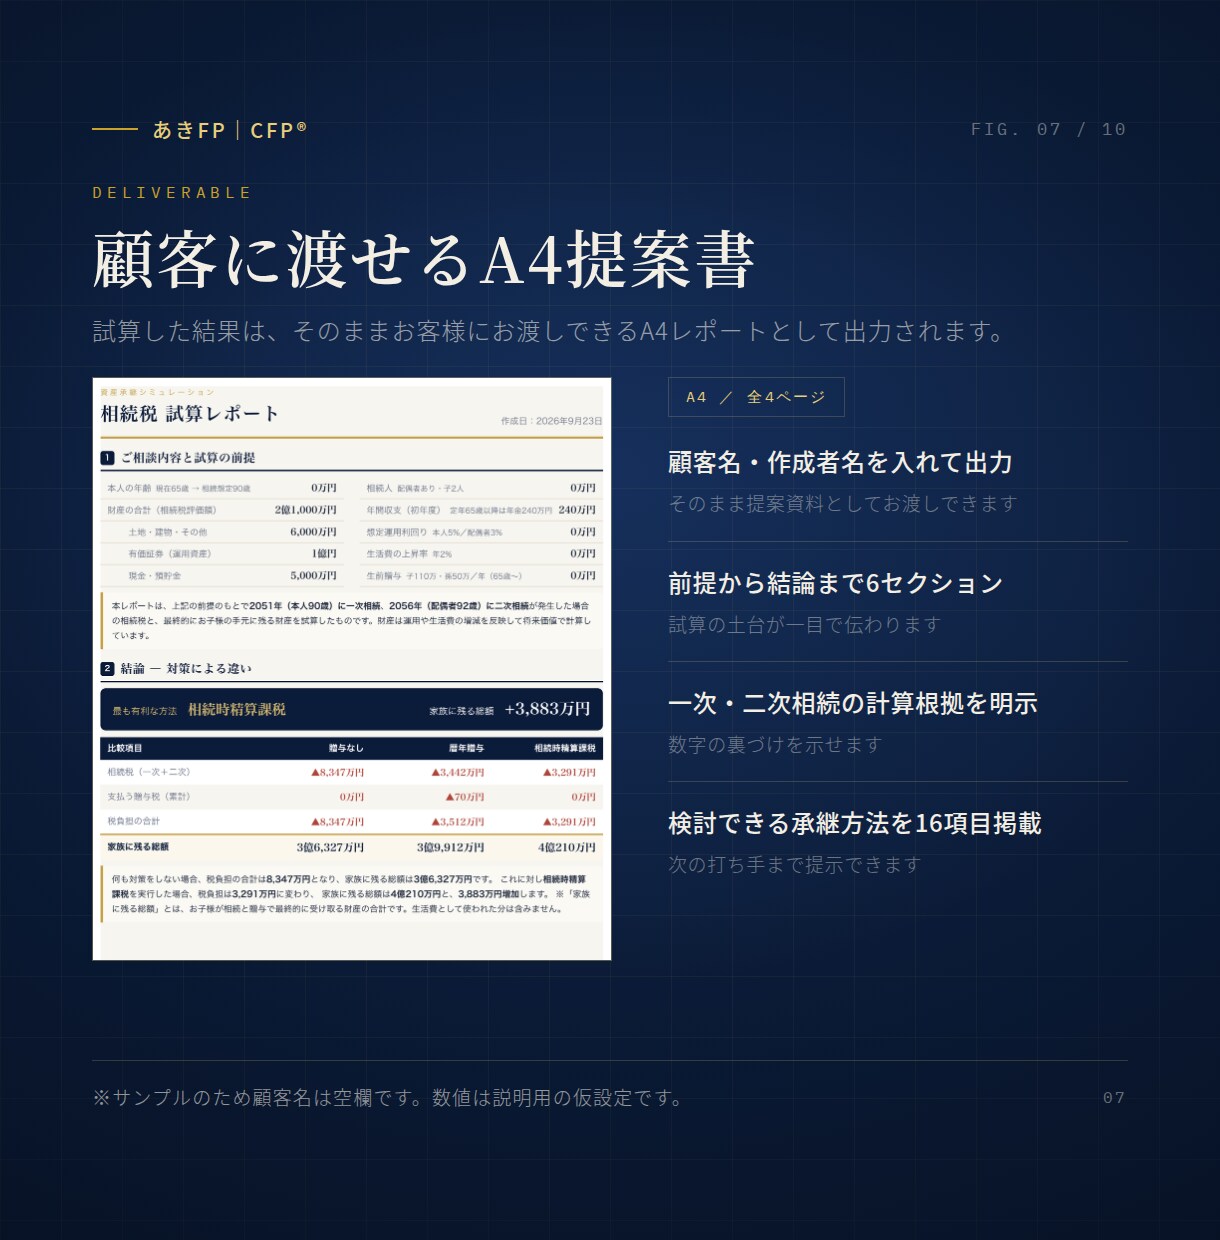Click the '生活費の上昇率' row label
This screenshot has height=1240, width=1220.
coord(396,554)
